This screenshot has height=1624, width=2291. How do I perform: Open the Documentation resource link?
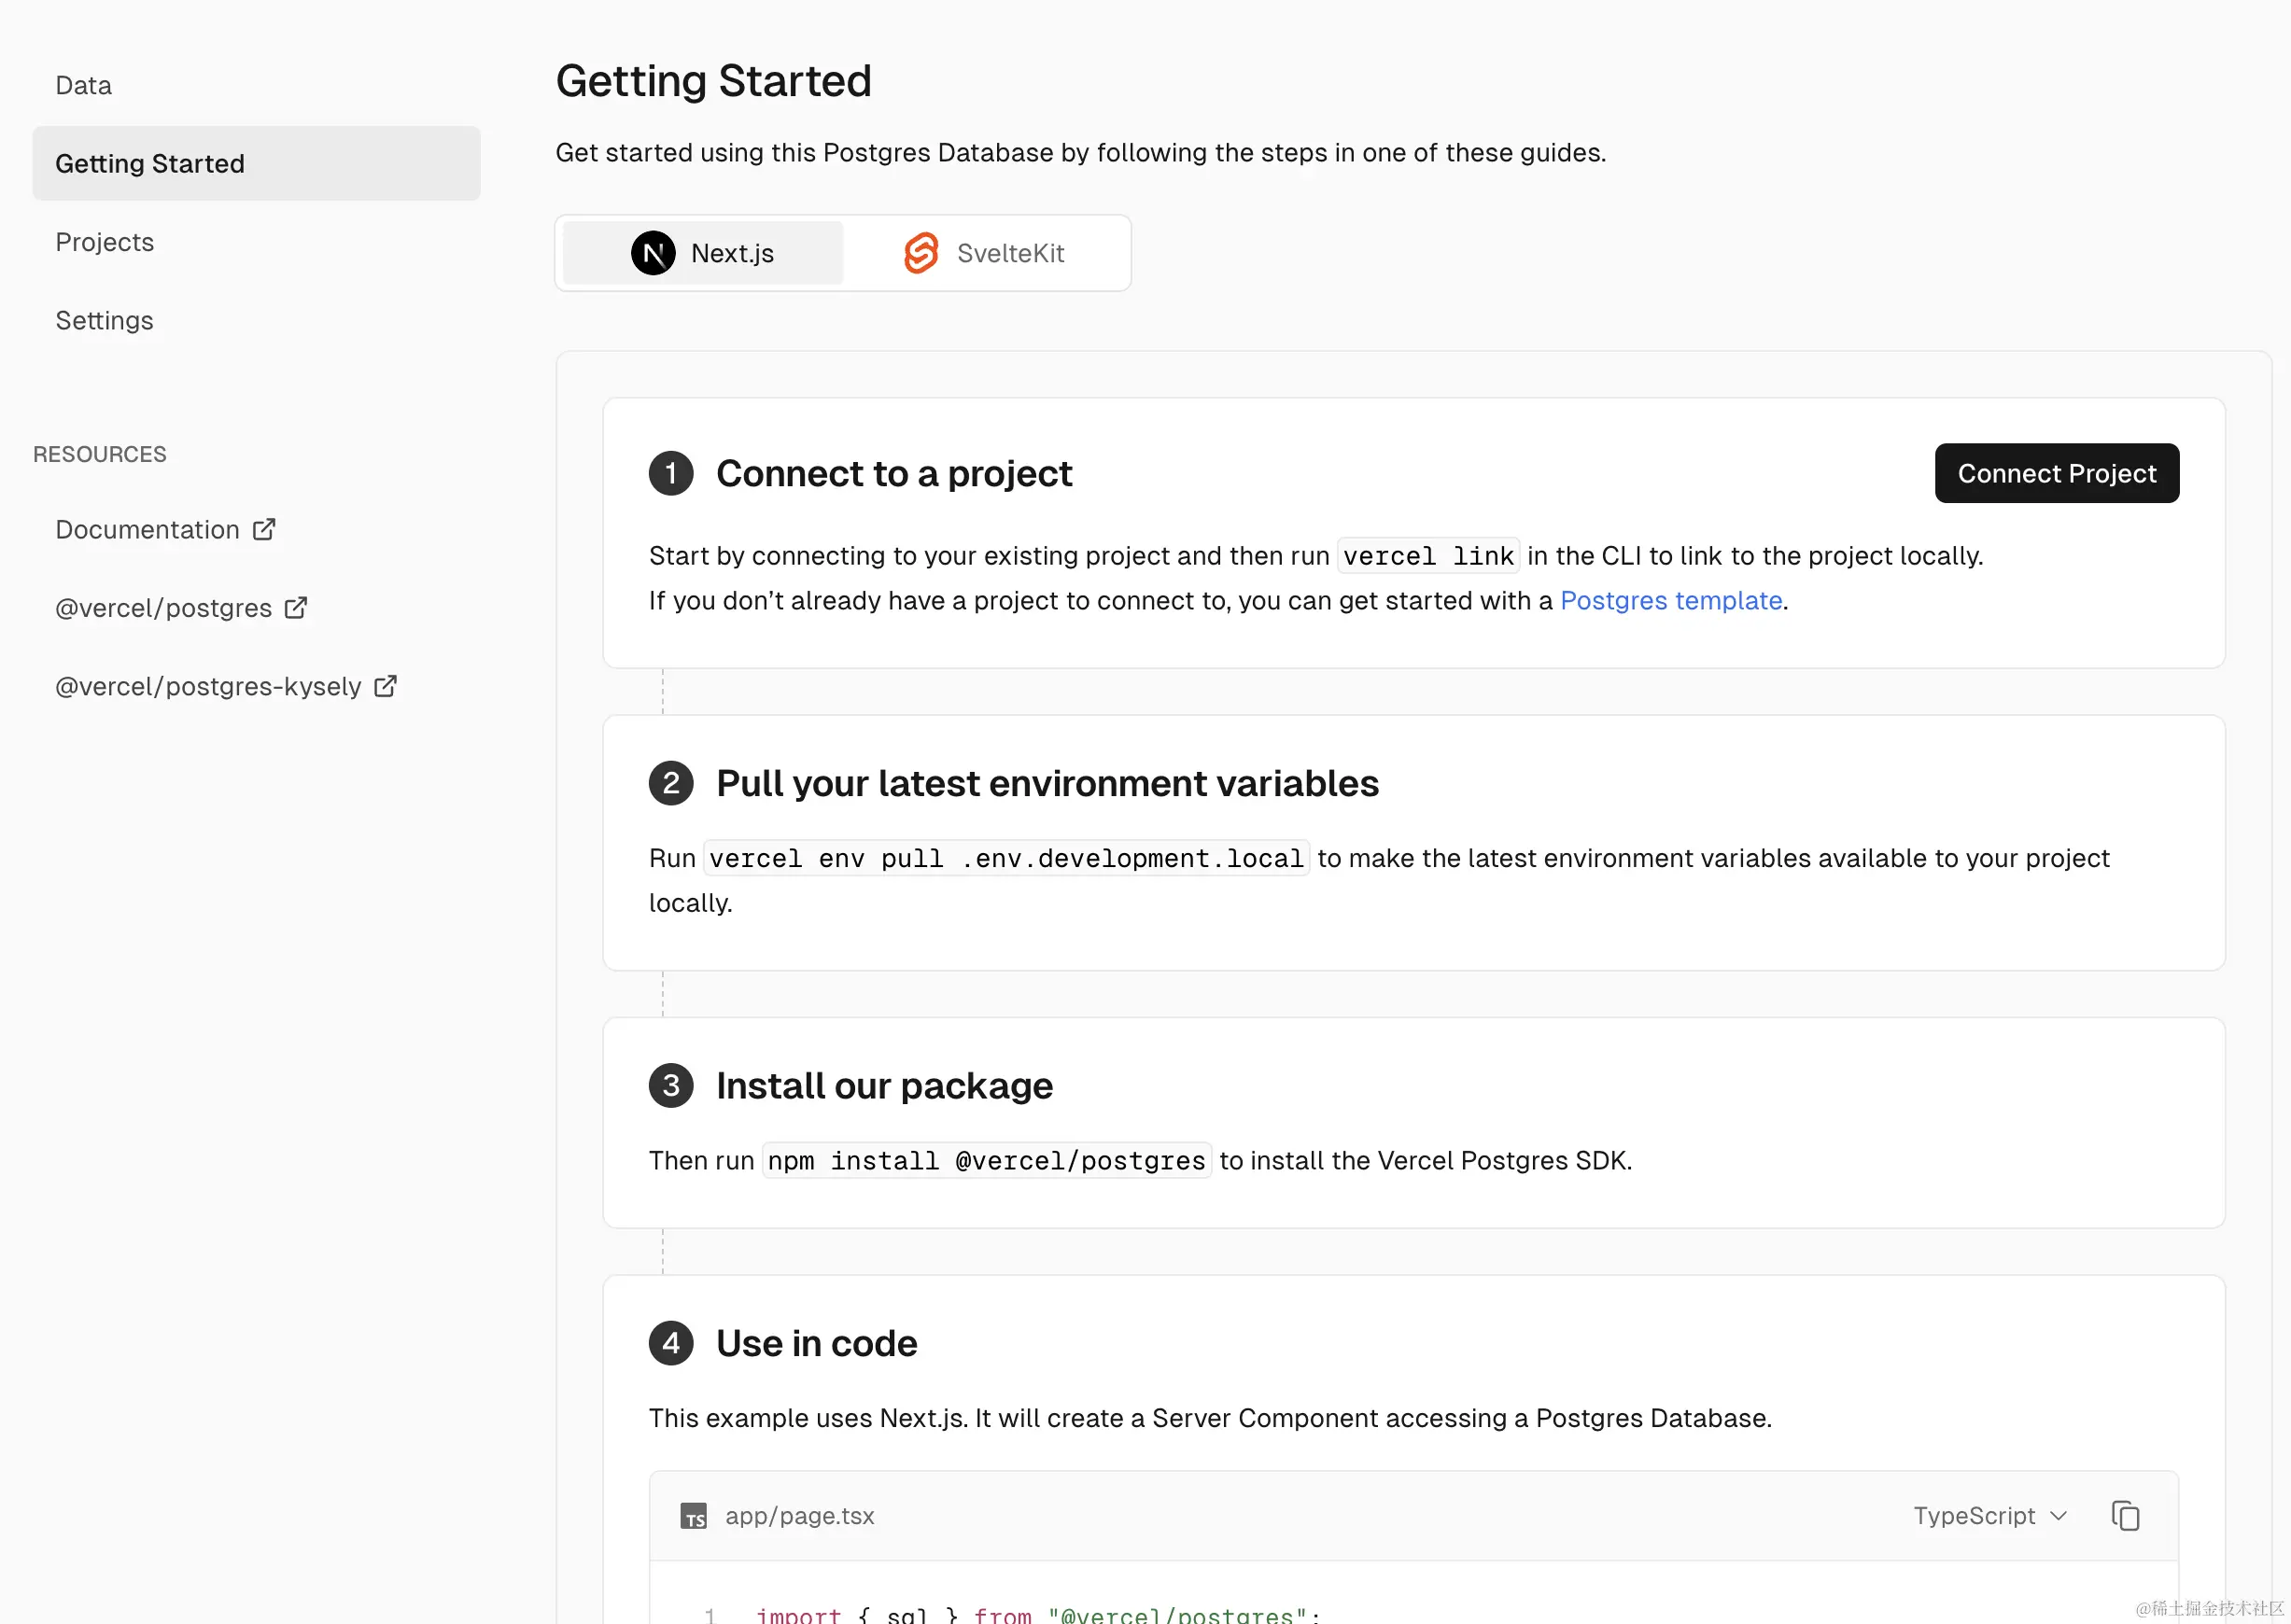coord(148,529)
